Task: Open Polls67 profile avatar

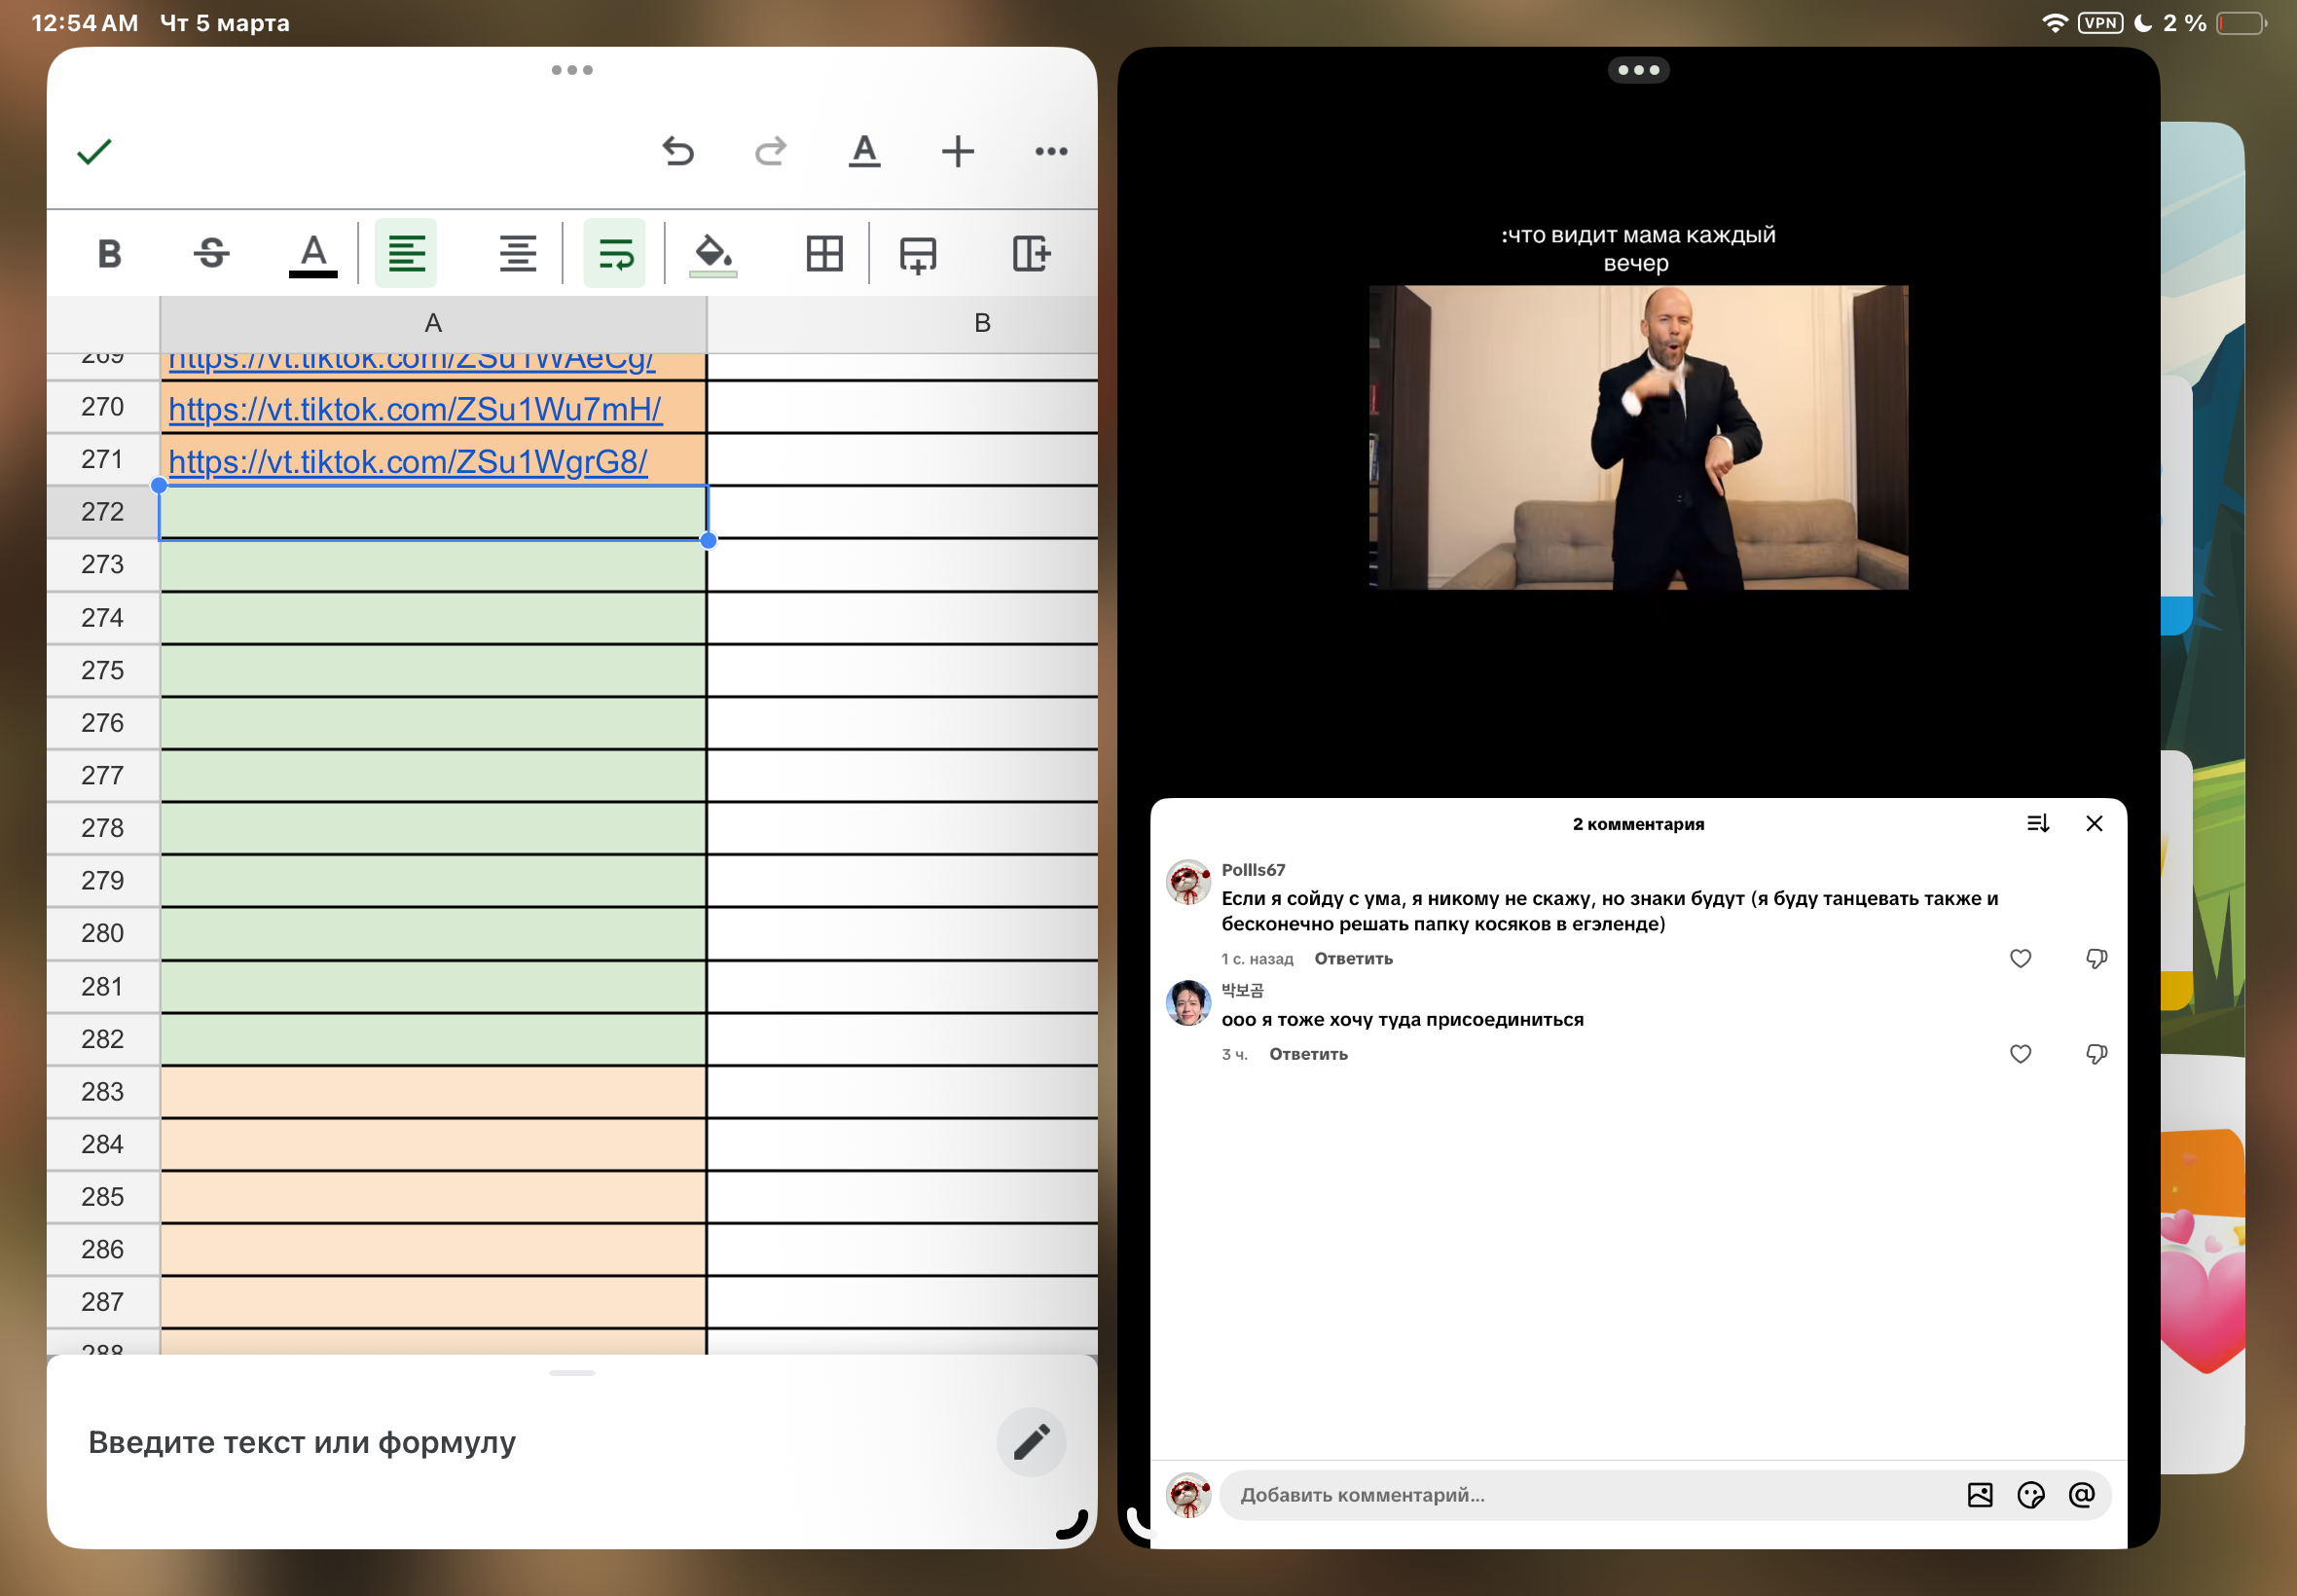Action: coord(1188,882)
